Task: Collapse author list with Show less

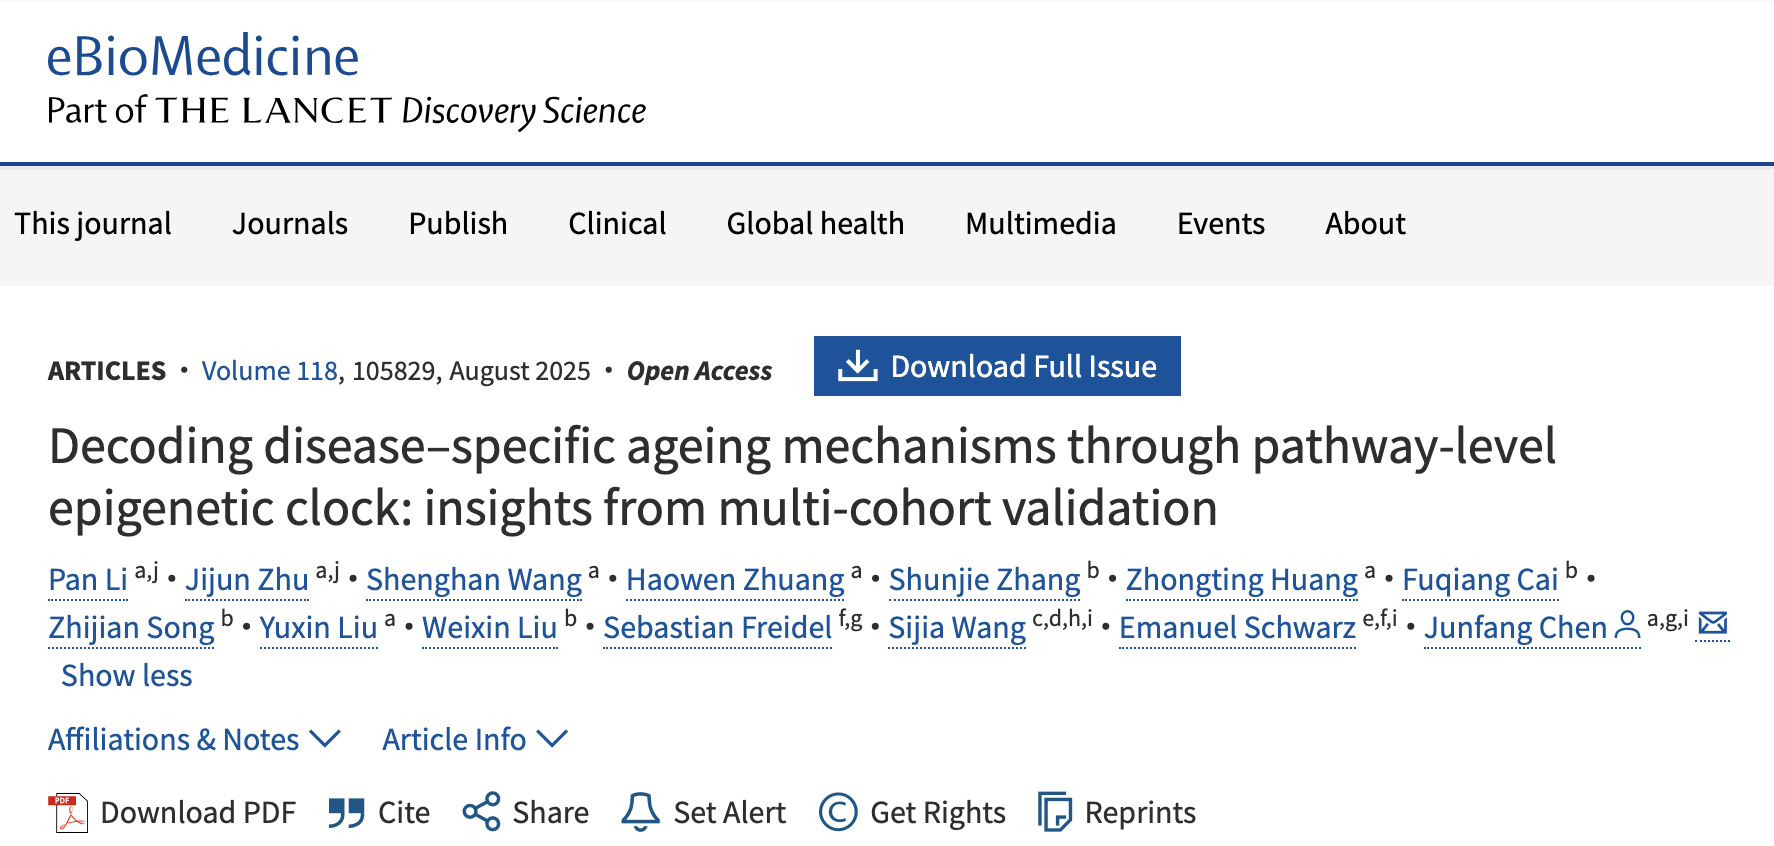Action: (x=127, y=675)
